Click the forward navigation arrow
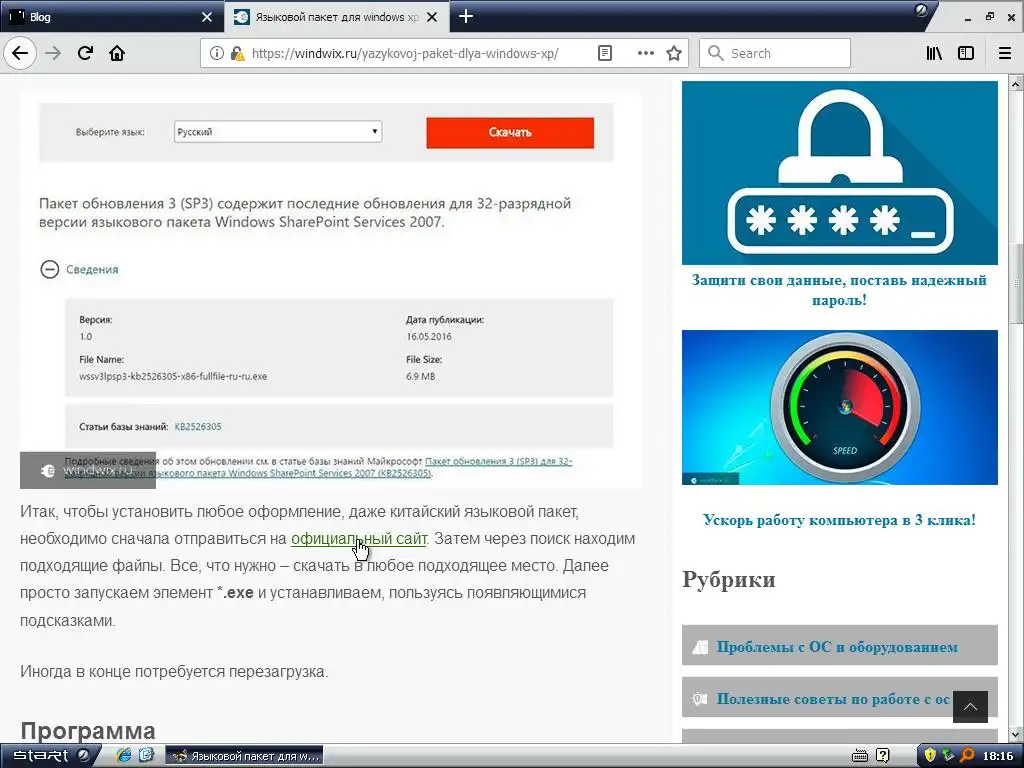Viewport: 1024px width, 768px height. (x=54, y=53)
